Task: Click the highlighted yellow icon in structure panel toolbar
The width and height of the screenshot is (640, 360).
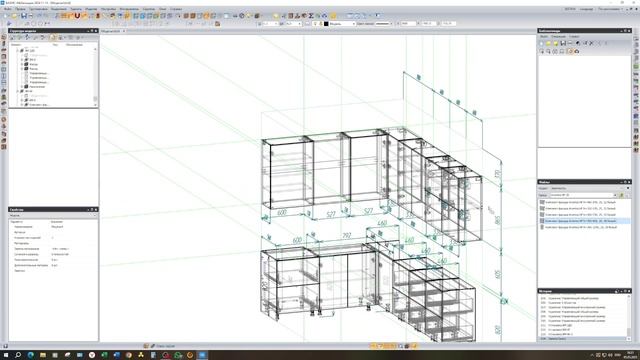Action: pyautogui.click(x=53, y=37)
